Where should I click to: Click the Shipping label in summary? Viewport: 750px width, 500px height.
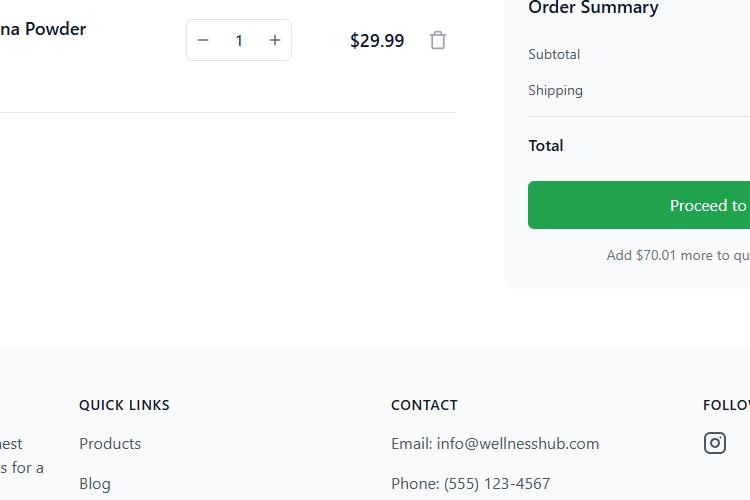555,90
